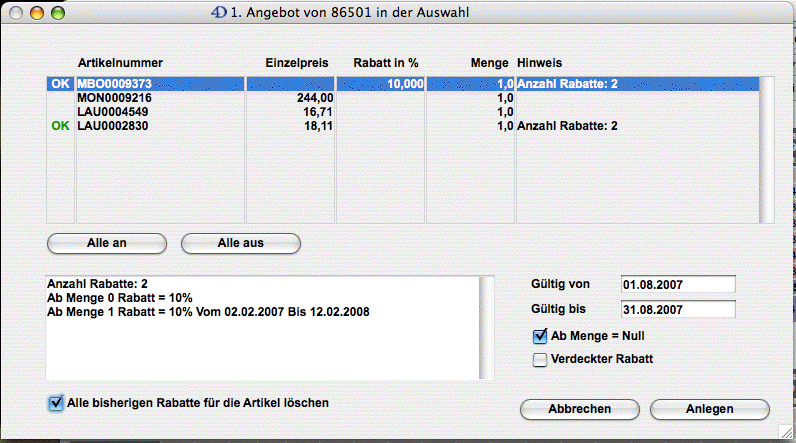Click the Gültig bis date field
Screen dimensions: 796x443
(677, 310)
